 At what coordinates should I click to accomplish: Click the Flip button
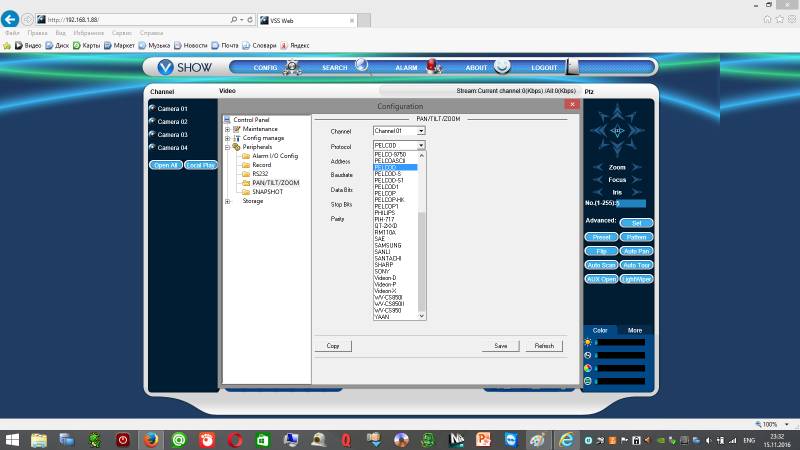(x=602, y=252)
